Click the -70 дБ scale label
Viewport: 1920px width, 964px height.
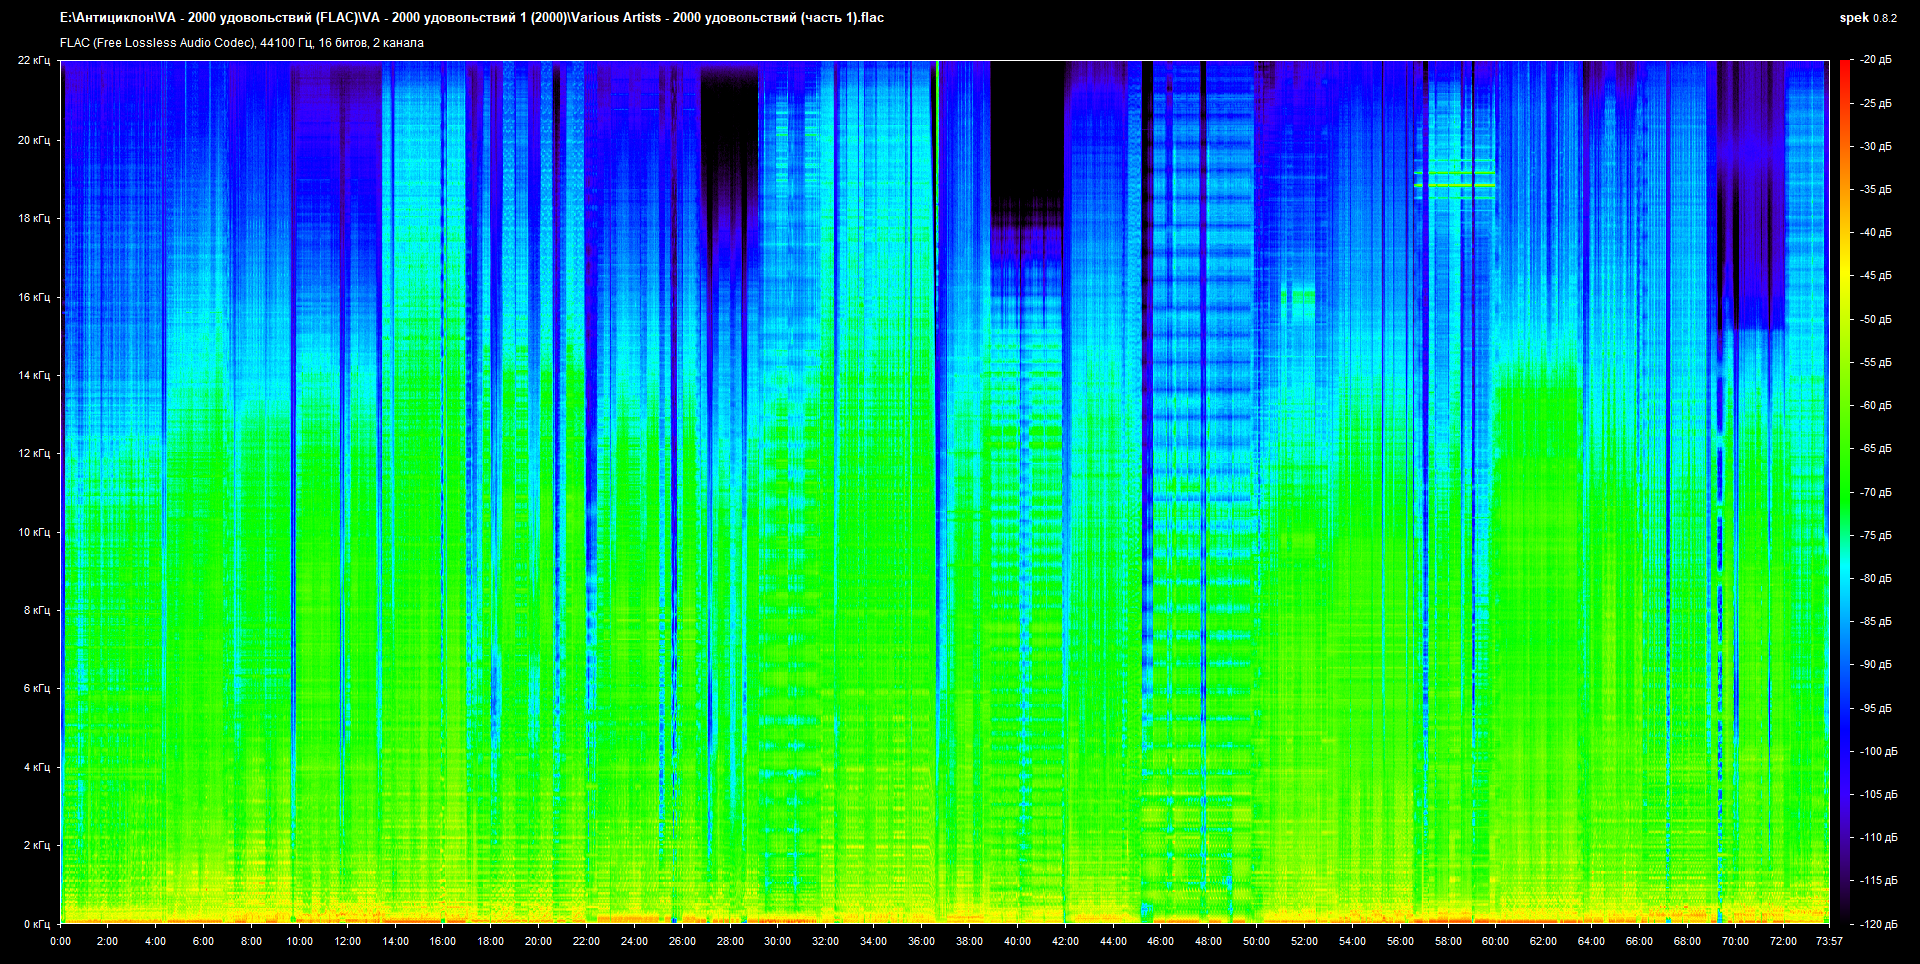pyautogui.click(x=1875, y=492)
